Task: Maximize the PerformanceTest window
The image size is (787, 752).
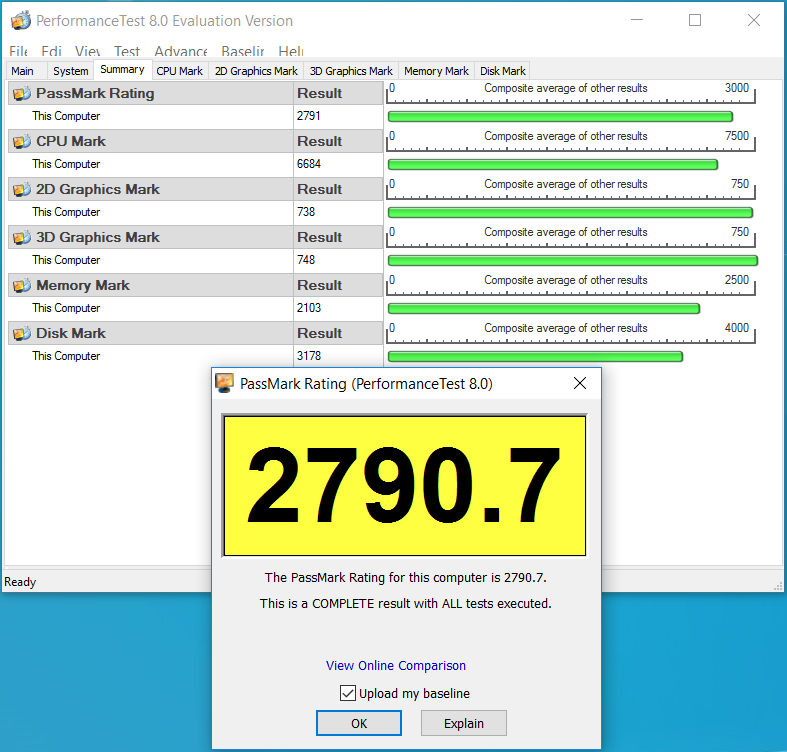Action: point(695,20)
